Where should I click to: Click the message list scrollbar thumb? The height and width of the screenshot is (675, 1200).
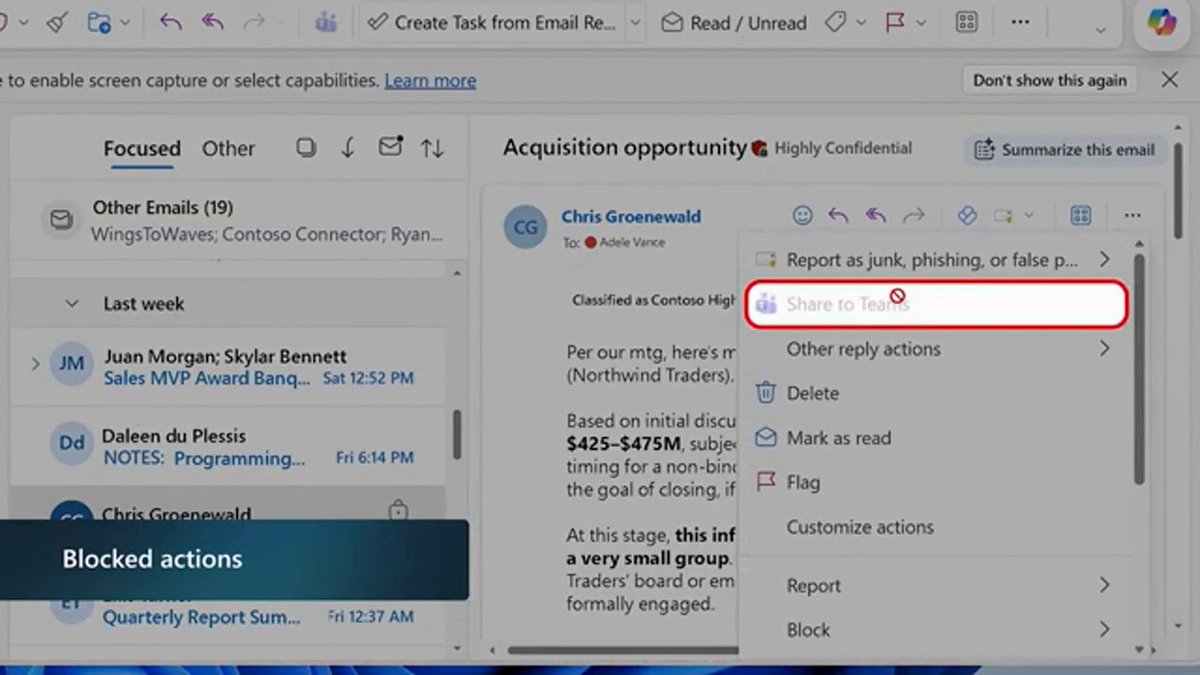point(456,435)
